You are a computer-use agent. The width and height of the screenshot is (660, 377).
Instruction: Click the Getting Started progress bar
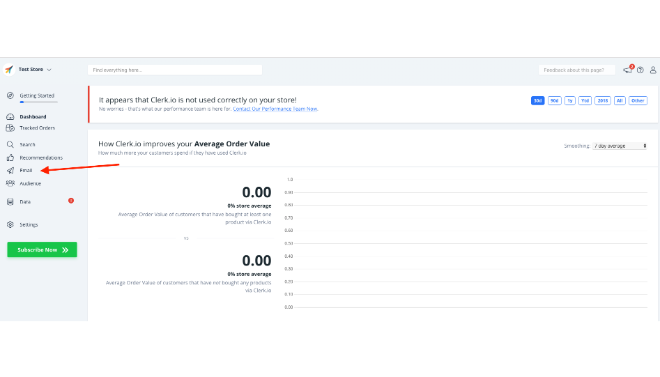point(38,102)
